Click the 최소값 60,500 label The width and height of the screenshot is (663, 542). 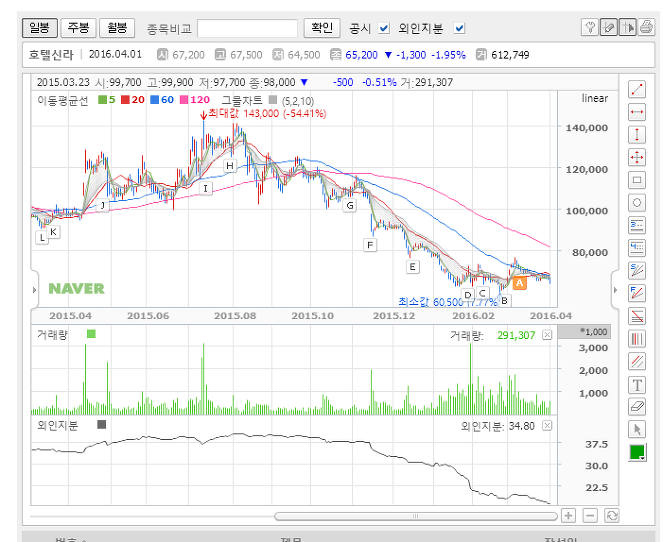[448, 302]
